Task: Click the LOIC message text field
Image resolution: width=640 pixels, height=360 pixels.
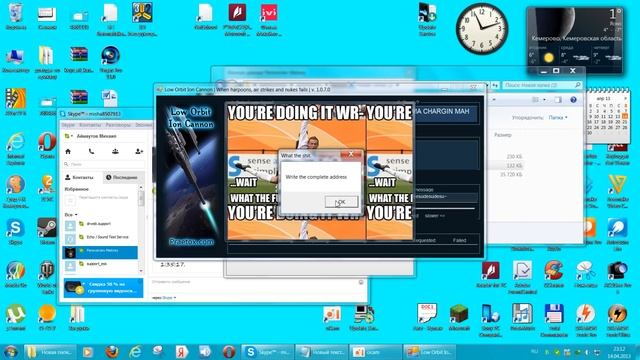Action: tap(446, 197)
